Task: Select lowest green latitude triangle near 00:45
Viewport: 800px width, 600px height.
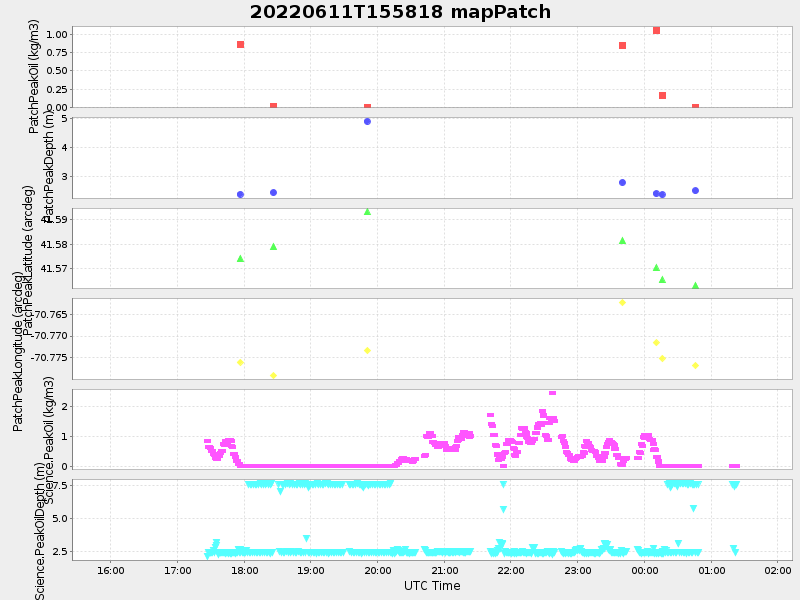Action: pyautogui.click(x=695, y=286)
